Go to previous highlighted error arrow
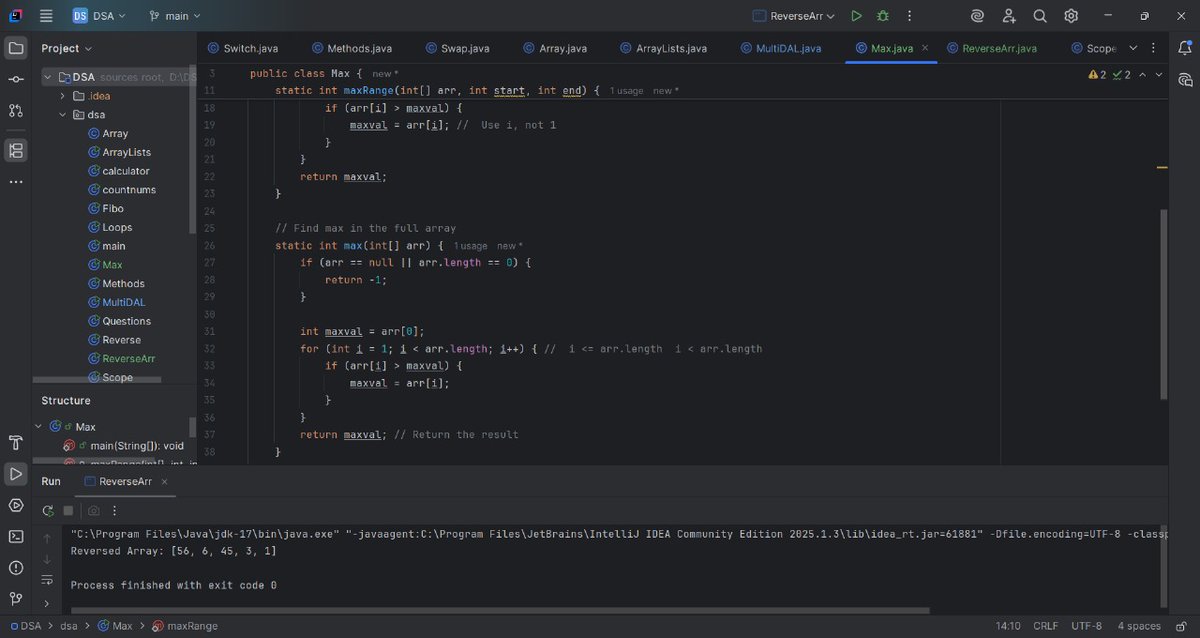The image size is (1200, 638). [x=1143, y=75]
